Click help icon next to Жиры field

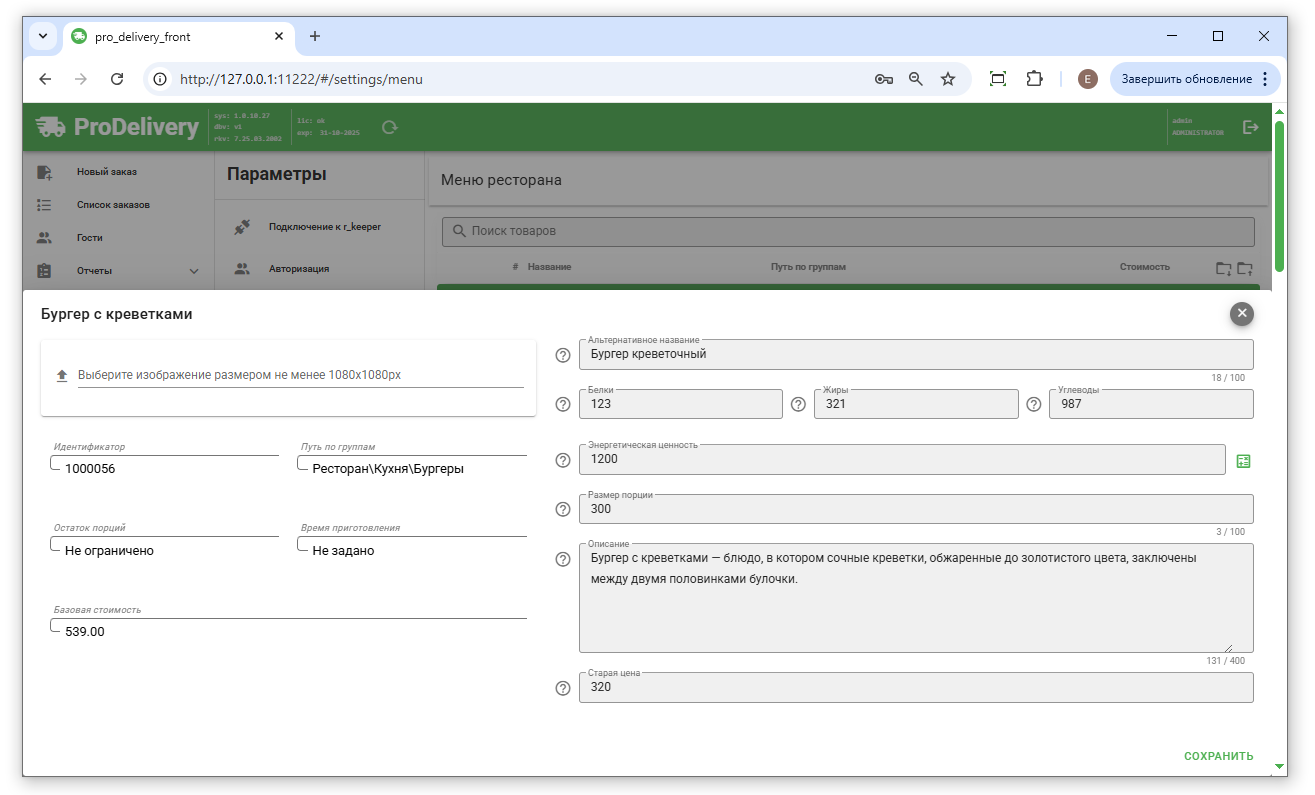(x=798, y=405)
